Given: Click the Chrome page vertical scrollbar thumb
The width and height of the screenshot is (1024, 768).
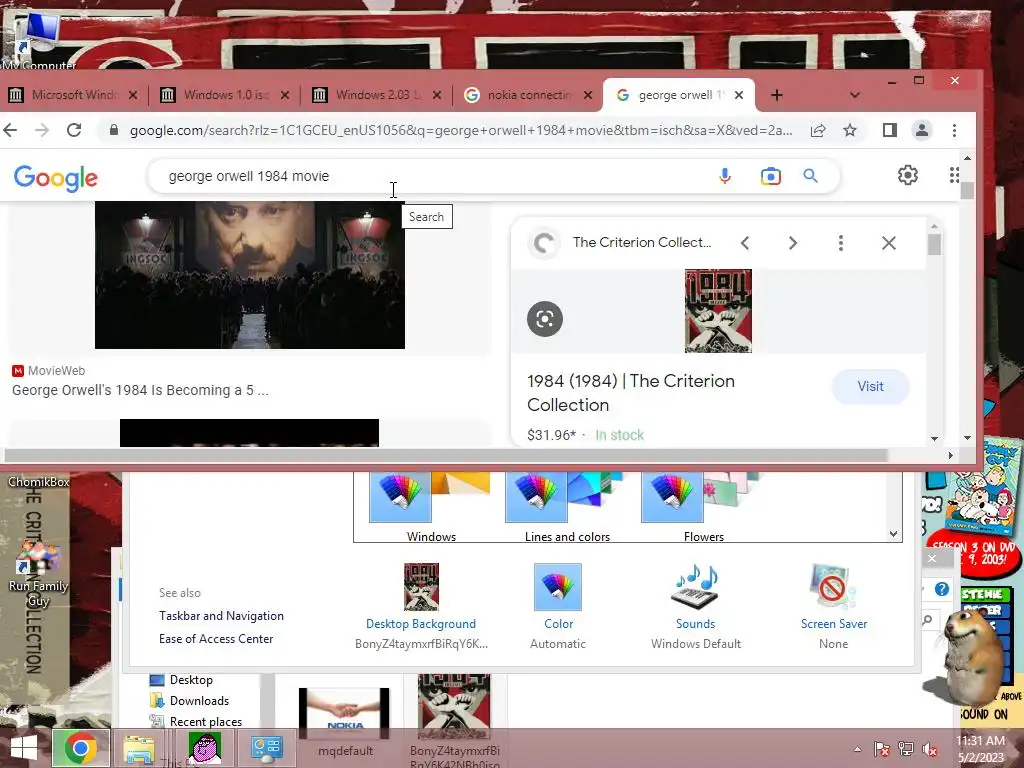Looking at the screenshot, I should click(x=967, y=189).
